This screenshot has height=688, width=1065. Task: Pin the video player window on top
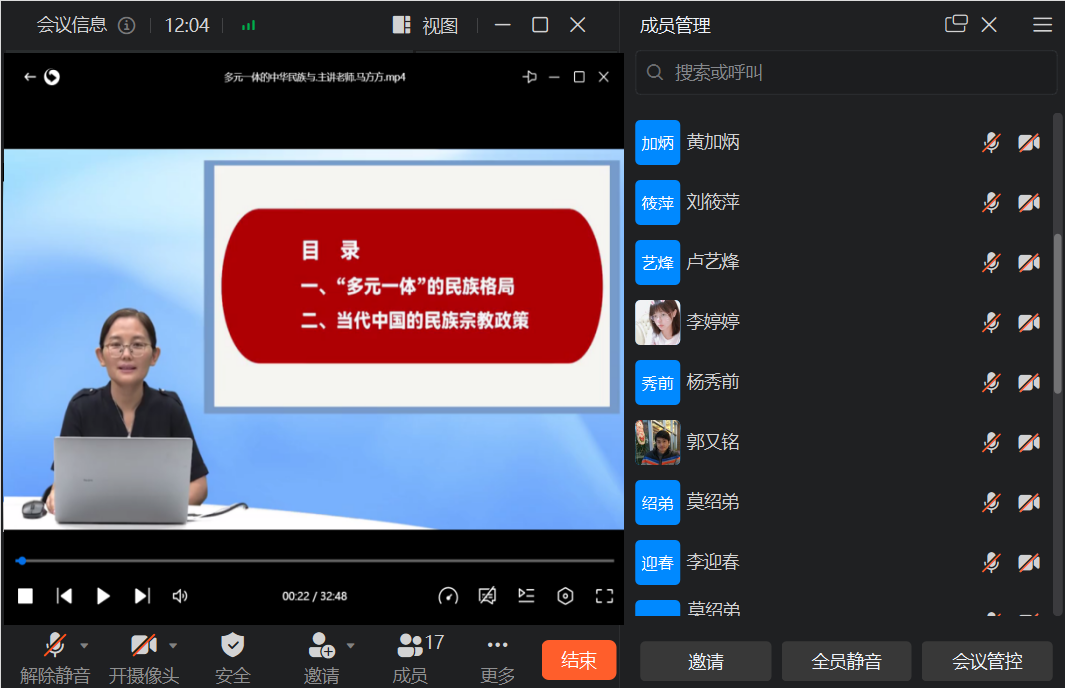click(530, 77)
